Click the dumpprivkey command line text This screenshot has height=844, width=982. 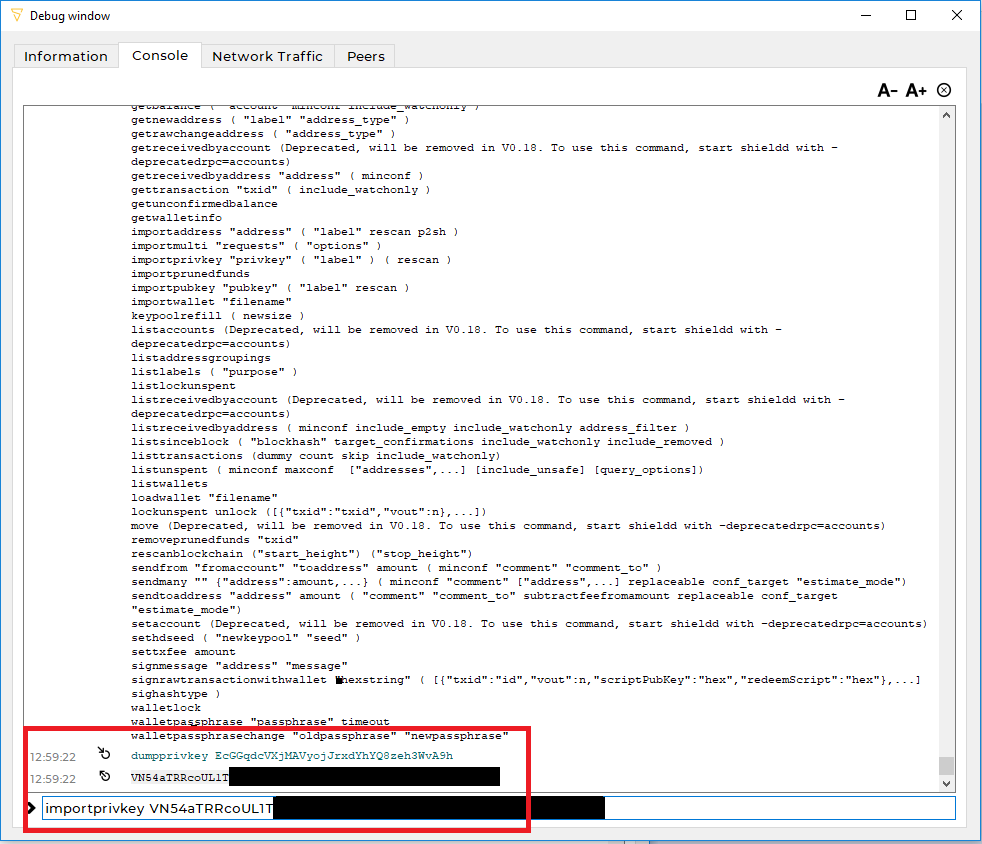click(292, 756)
